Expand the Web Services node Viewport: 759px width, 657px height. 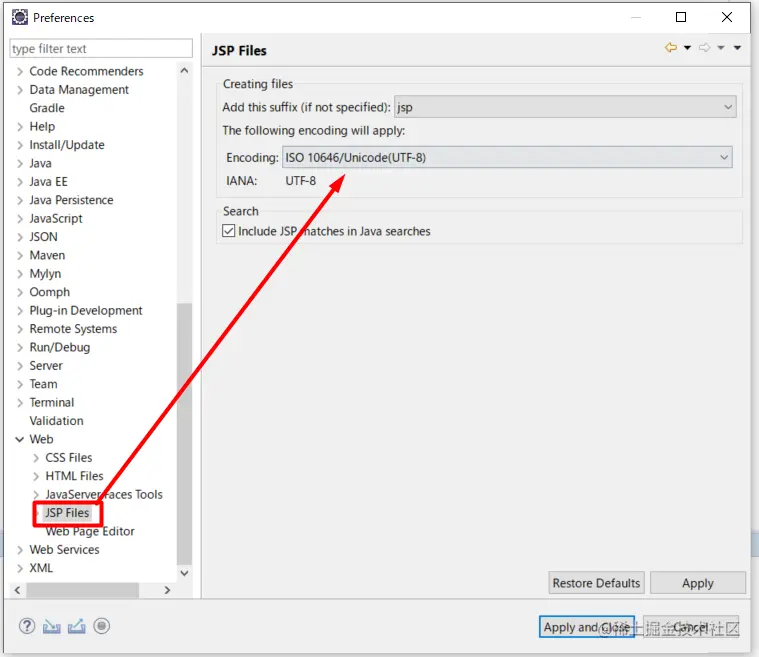(x=20, y=550)
